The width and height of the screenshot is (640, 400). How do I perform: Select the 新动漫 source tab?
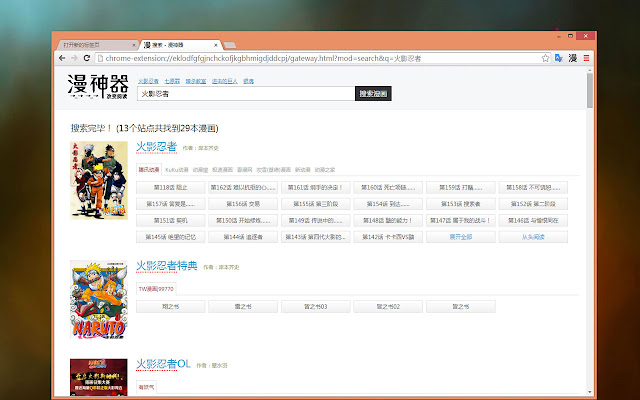point(303,170)
